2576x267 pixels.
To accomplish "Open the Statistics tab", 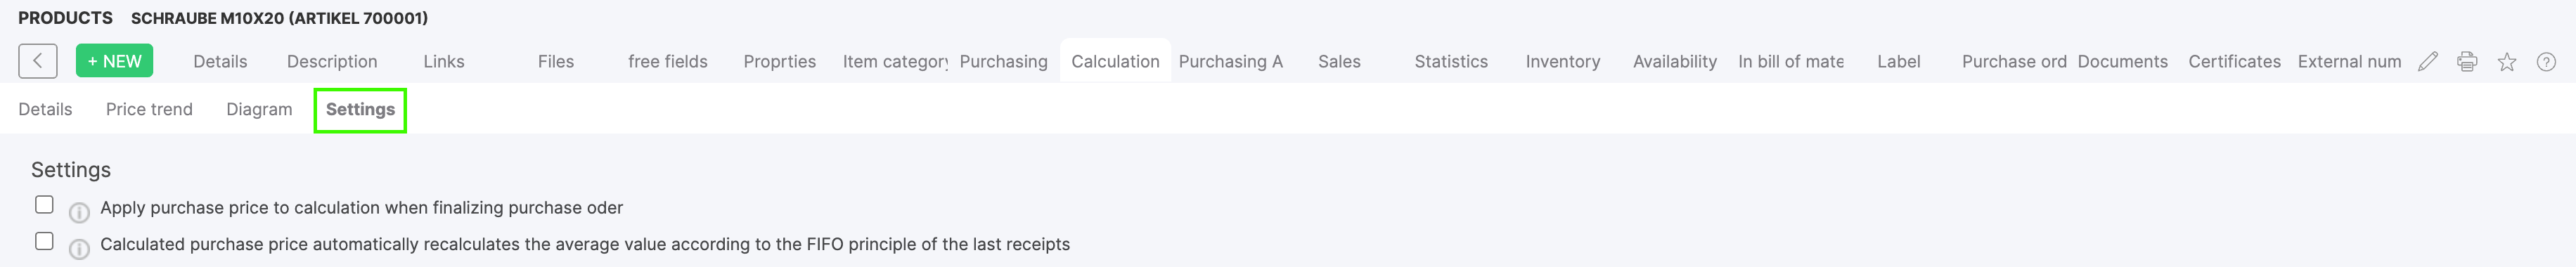I will point(1451,61).
